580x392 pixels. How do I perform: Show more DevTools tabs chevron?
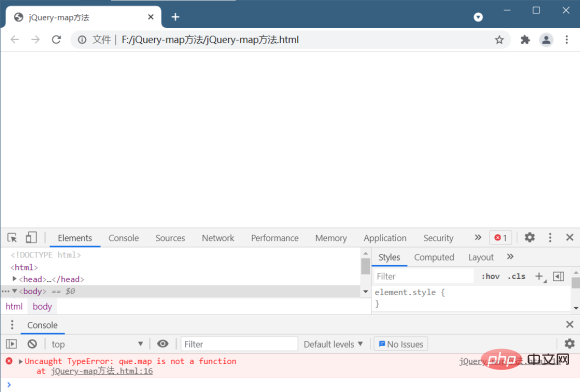pyautogui.click(x=478, y=237)
